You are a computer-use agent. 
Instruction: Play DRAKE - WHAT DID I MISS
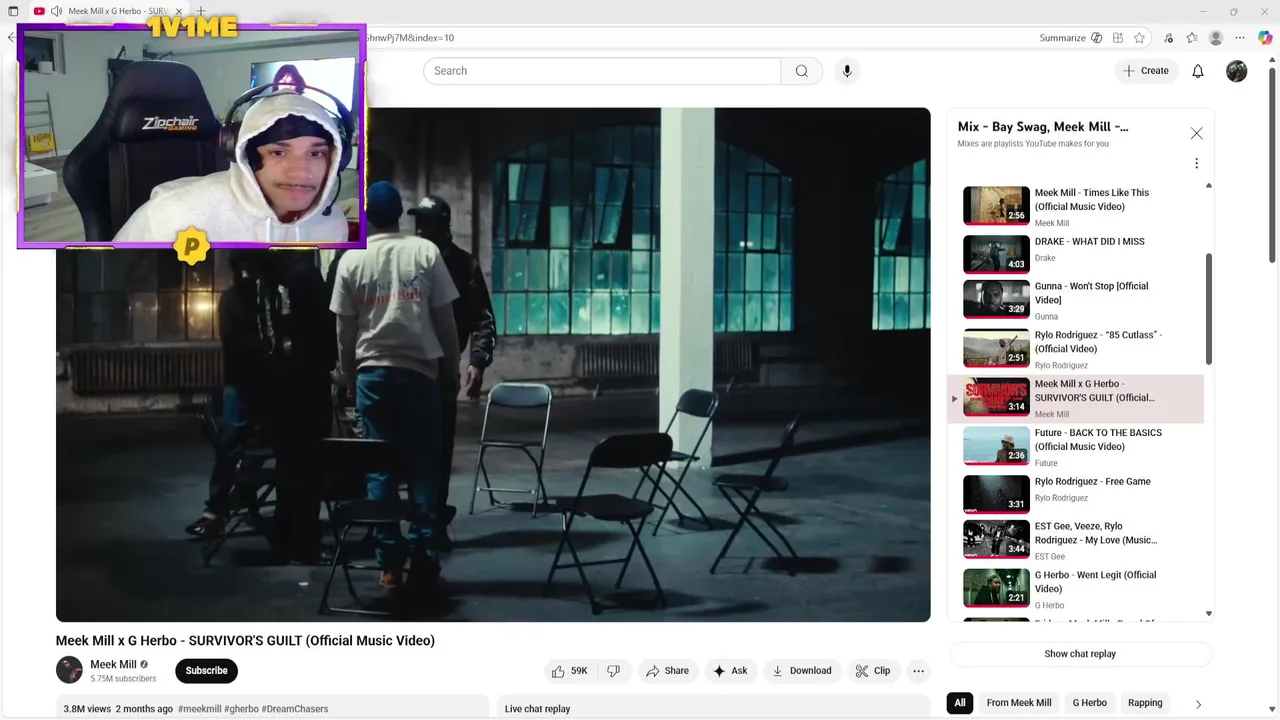click(1076, 254)
